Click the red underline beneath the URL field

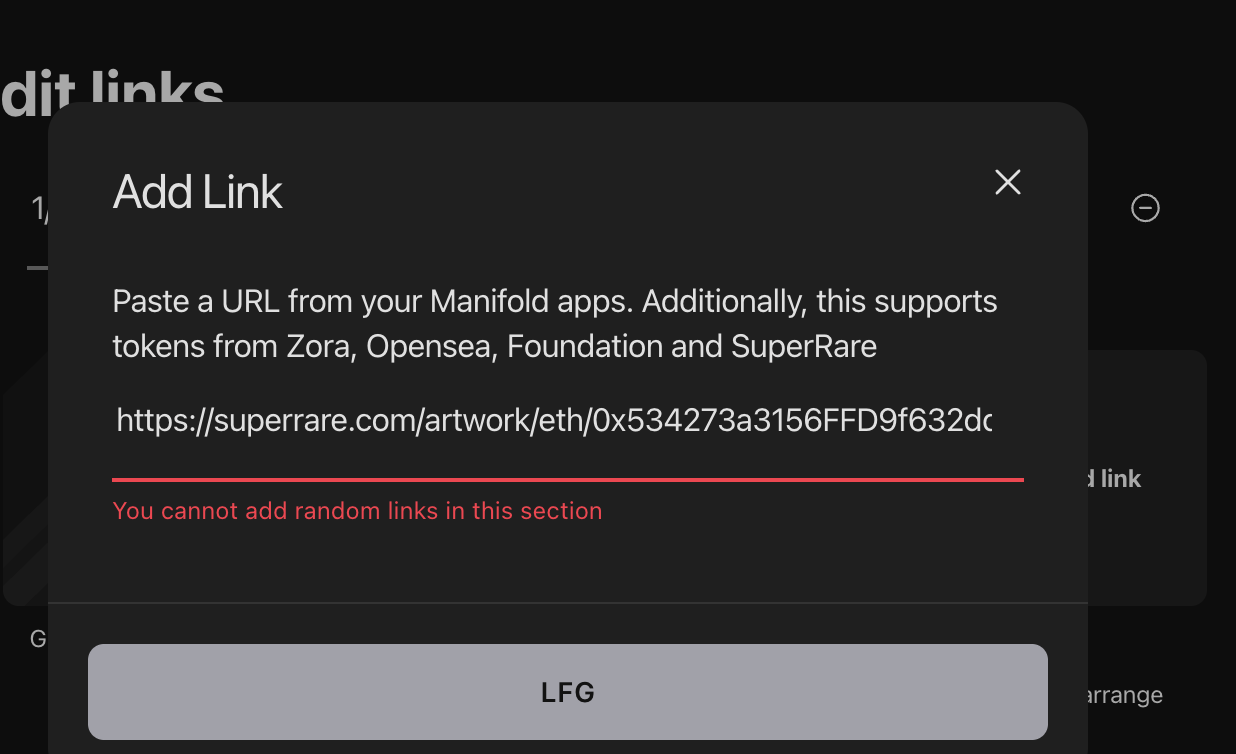(568, 480)
